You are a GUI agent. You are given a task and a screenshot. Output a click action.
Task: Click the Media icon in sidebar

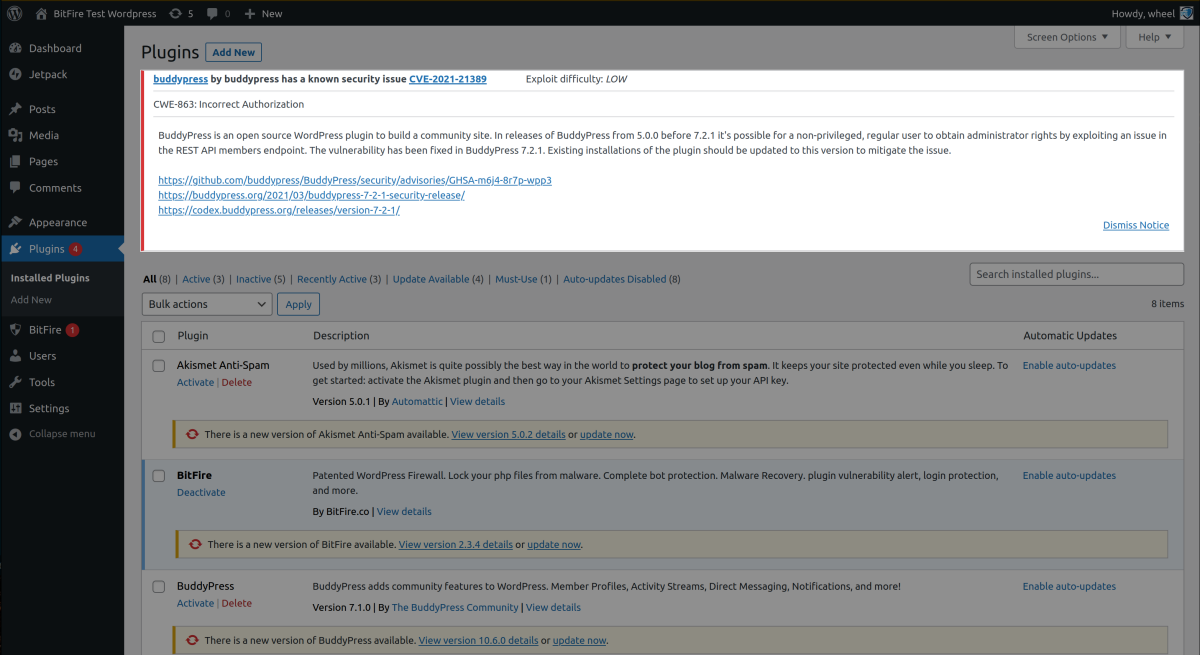[15, 135]
